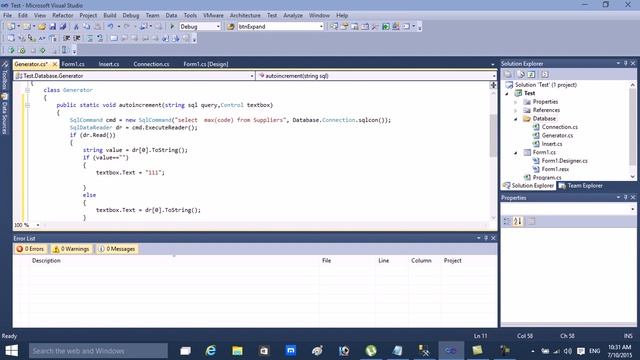Click the taskbar volume speaker icon

(x=568, y=351)
